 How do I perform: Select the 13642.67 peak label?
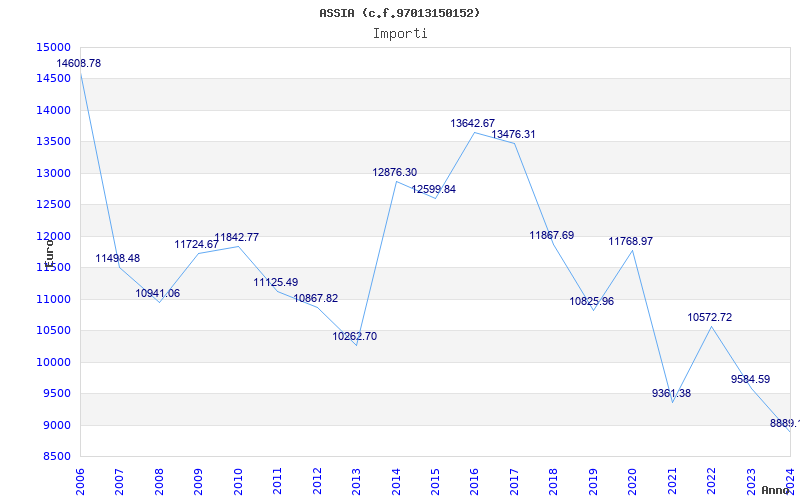[472, 123]
